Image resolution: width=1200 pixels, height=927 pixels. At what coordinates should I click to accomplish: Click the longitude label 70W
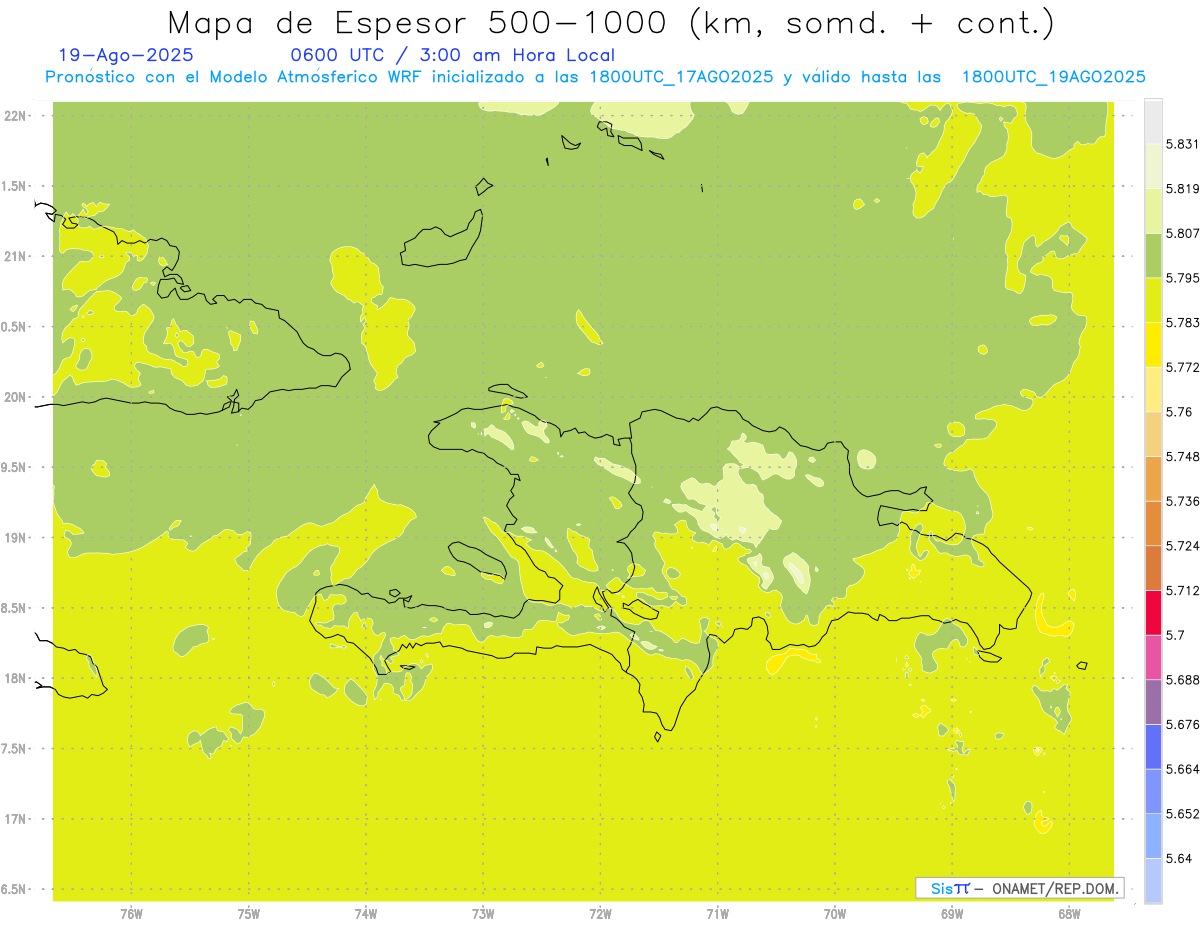point(835,913)
